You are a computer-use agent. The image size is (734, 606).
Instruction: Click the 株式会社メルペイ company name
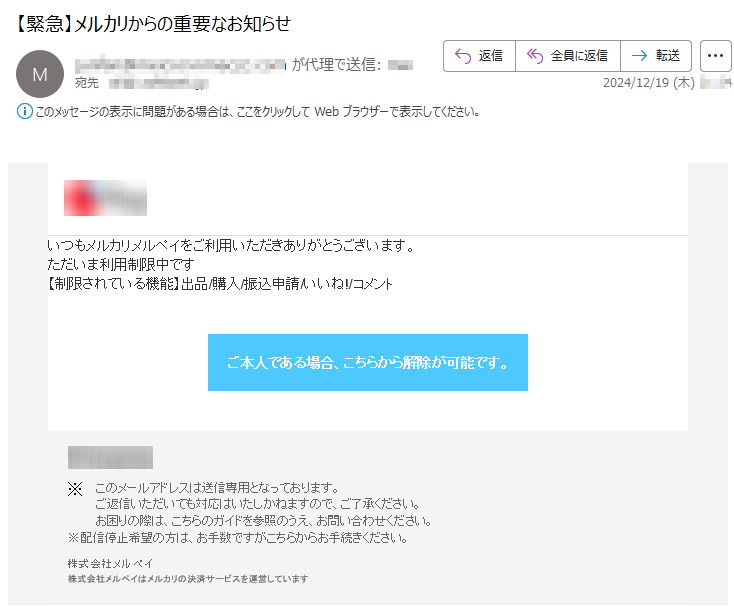pos(110,563)
